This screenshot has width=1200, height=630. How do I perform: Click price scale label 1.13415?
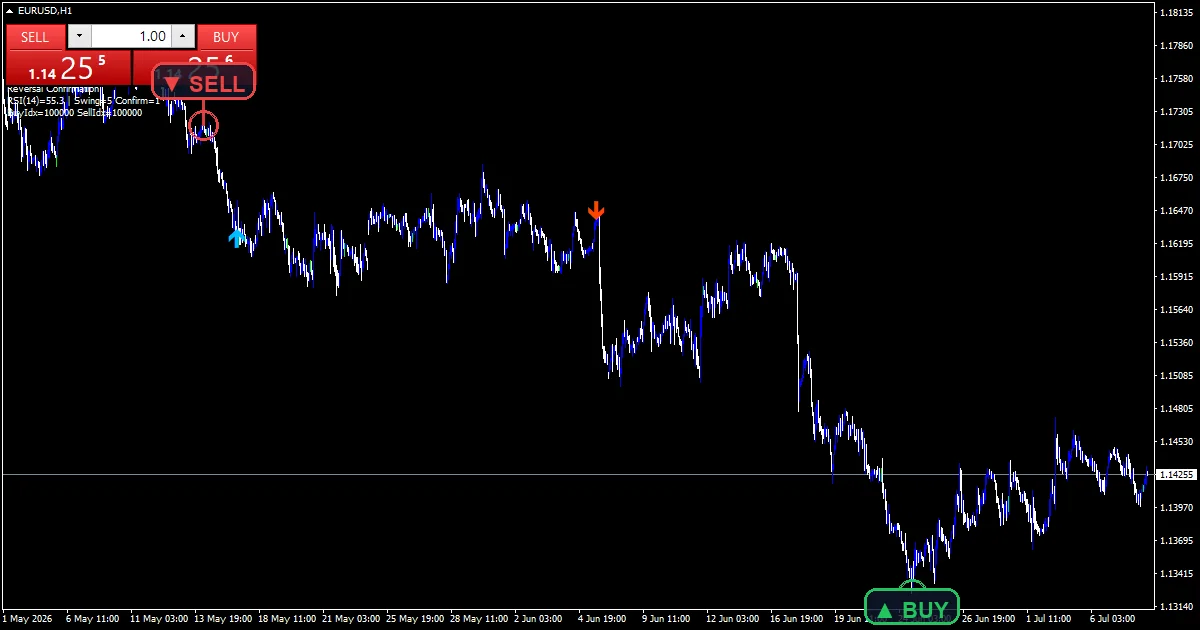[x=1176, y=574]
